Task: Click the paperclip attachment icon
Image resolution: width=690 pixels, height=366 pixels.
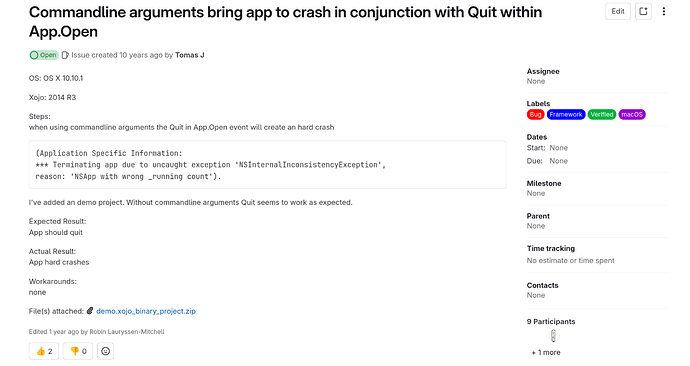Action: (90, 311)
